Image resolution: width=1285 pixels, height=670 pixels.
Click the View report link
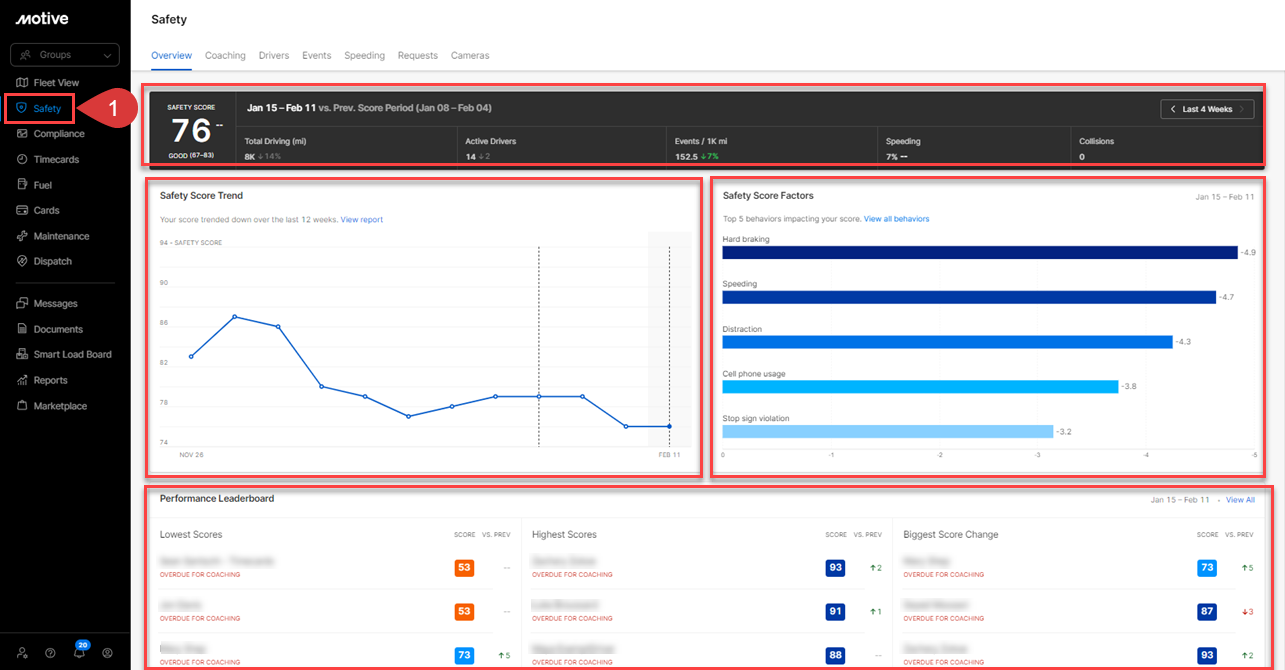361,220
